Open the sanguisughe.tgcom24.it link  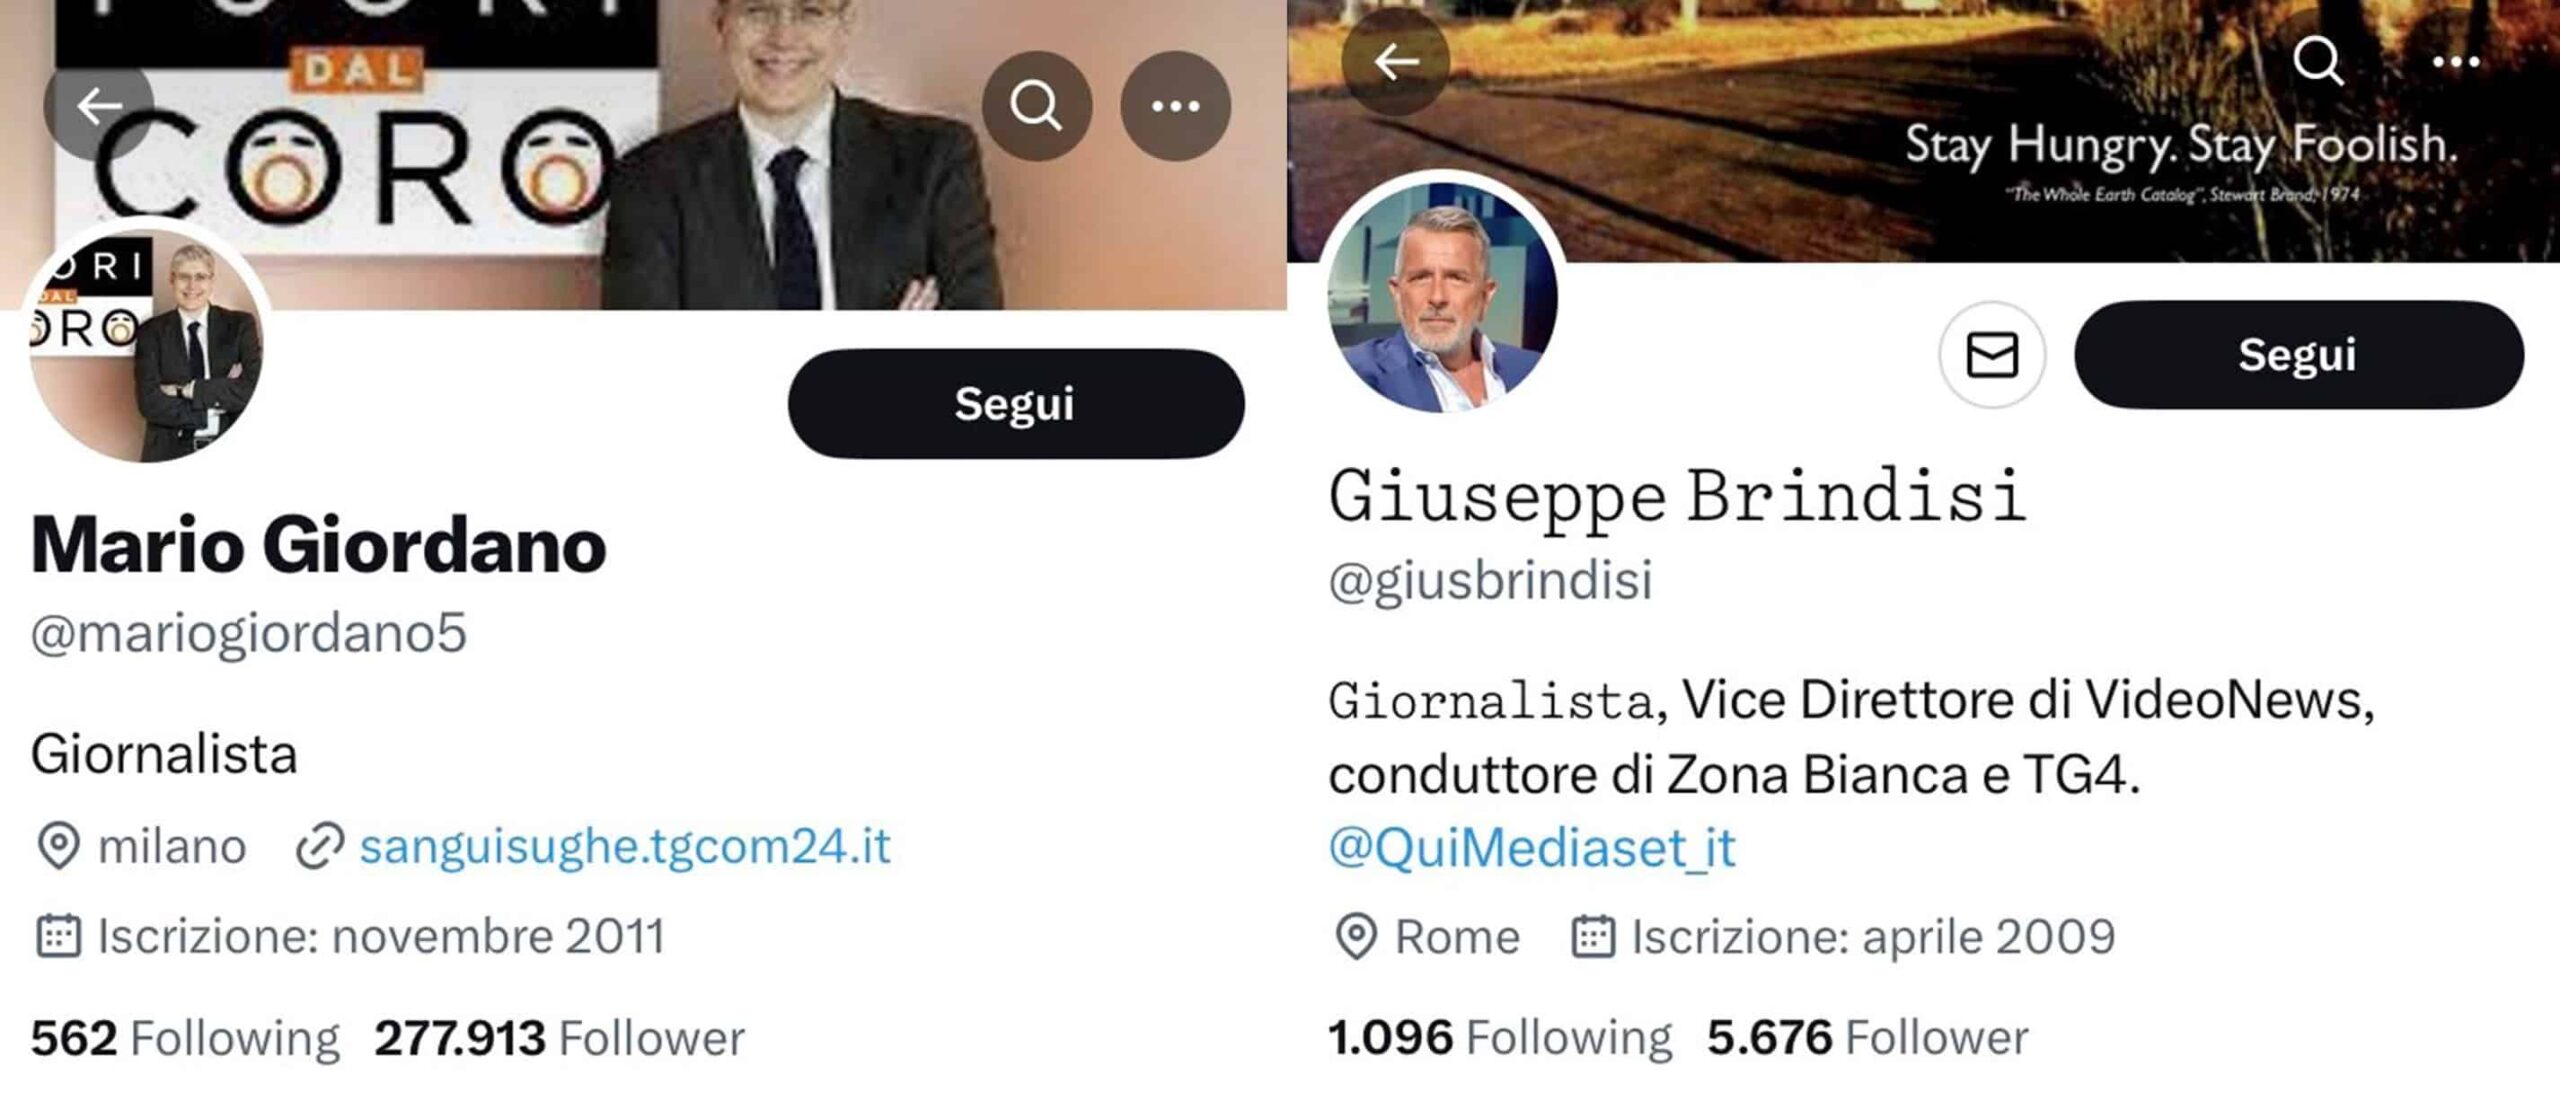click(x=625, y=846)
